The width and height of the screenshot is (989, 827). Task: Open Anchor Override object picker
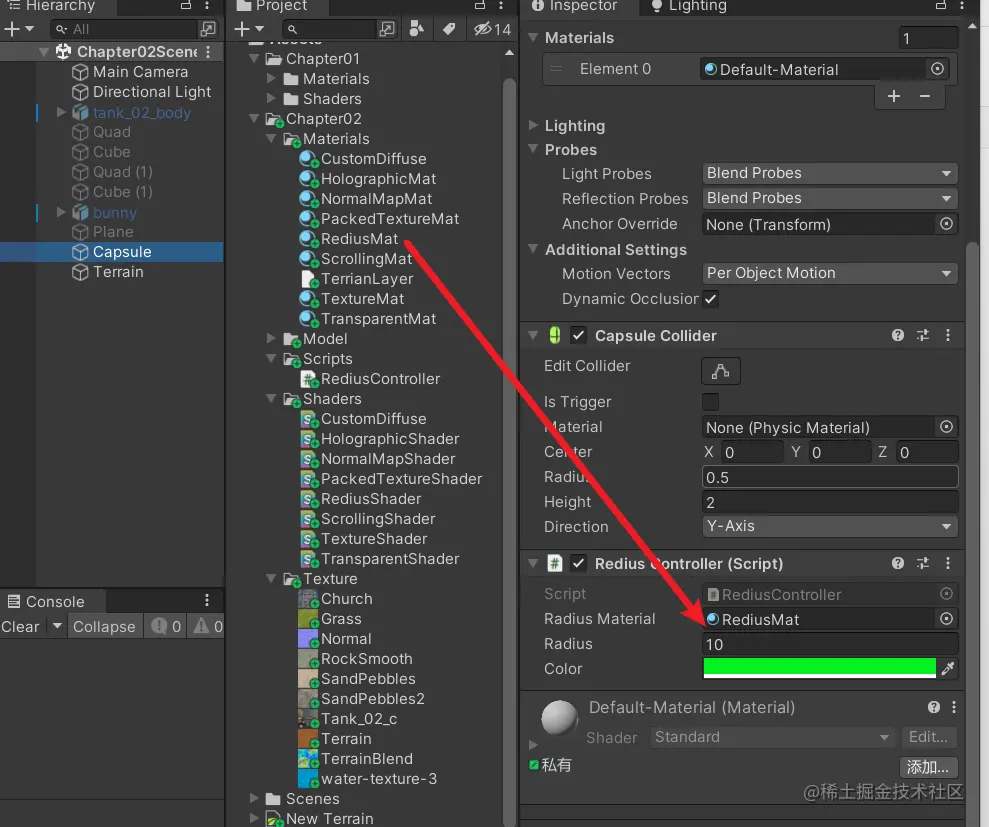[x=946, y=224]
